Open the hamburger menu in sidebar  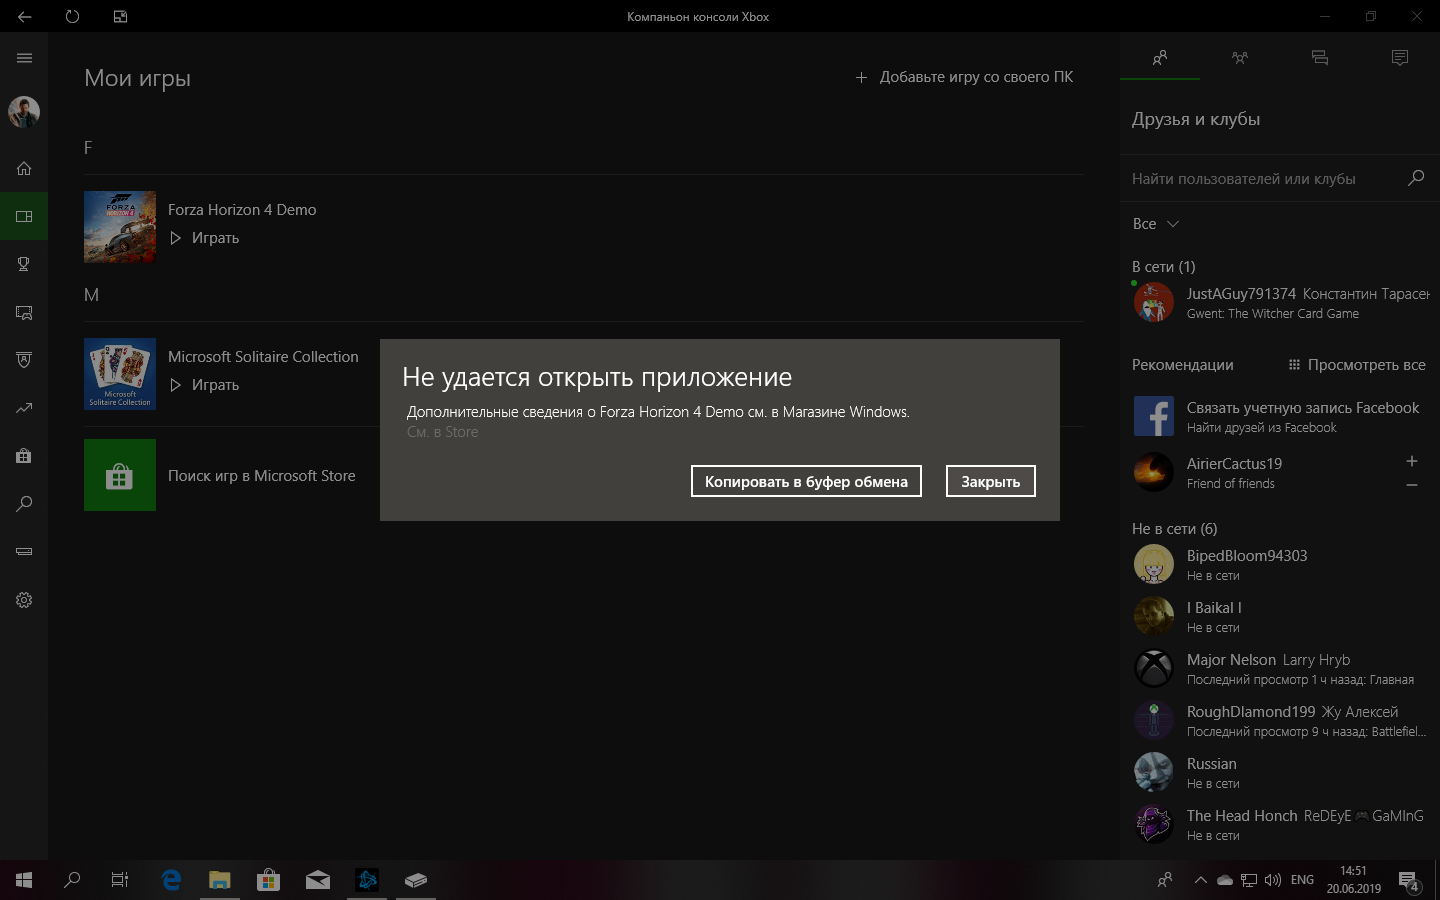(x=24, y=58)
